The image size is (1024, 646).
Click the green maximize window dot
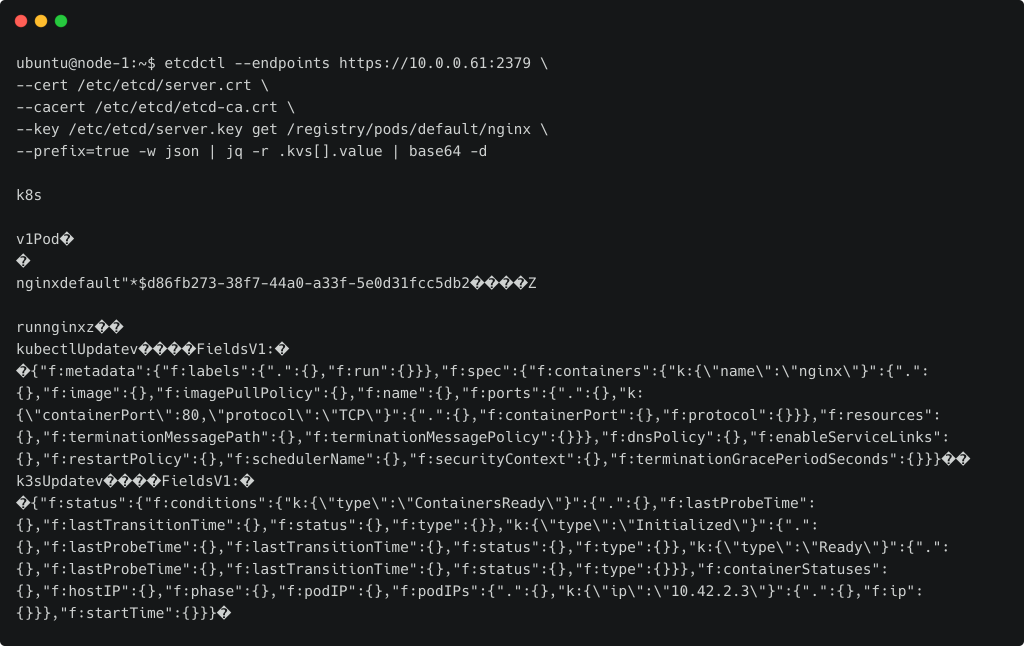[x=61, y=21]
